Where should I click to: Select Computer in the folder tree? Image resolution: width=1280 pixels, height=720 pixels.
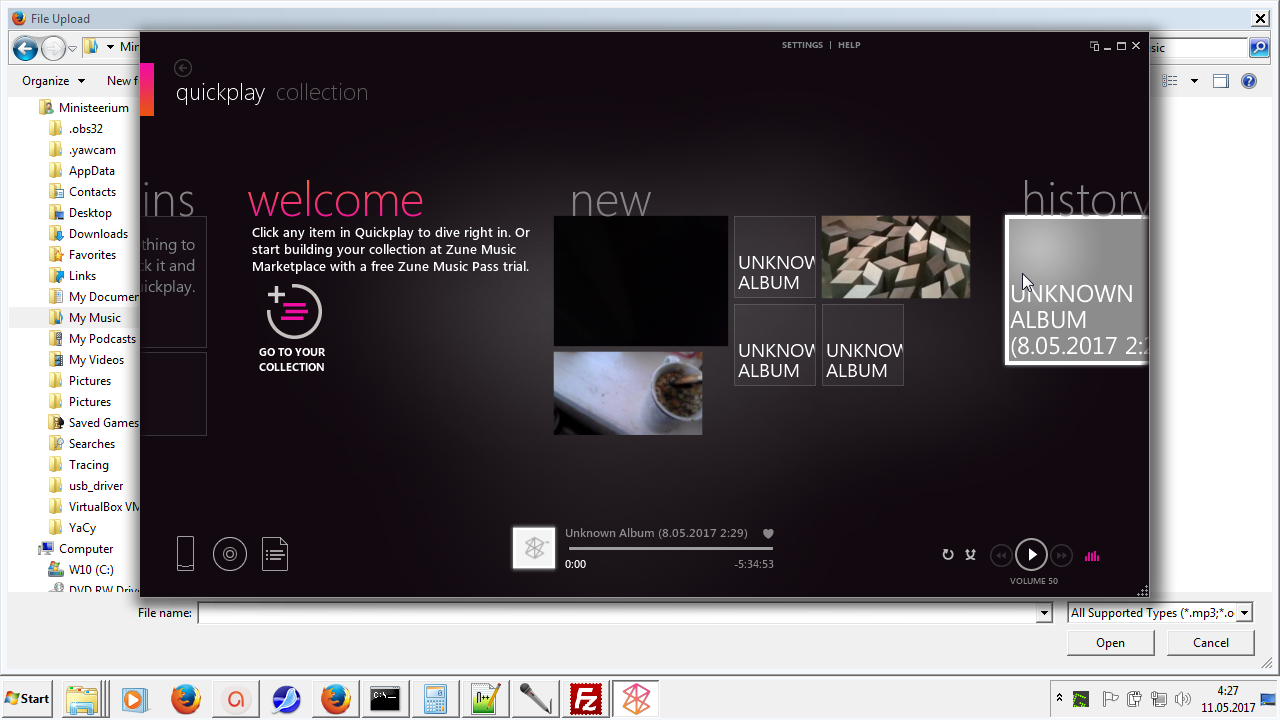[76, 549]
